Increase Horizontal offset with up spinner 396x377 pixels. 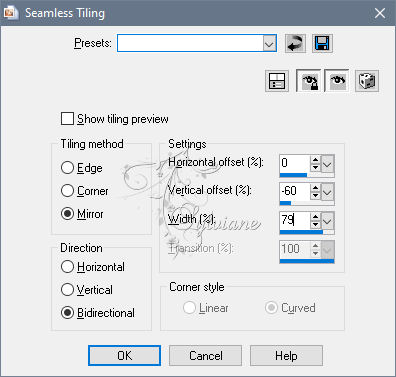pyautogui.click(x=315, y=159)
